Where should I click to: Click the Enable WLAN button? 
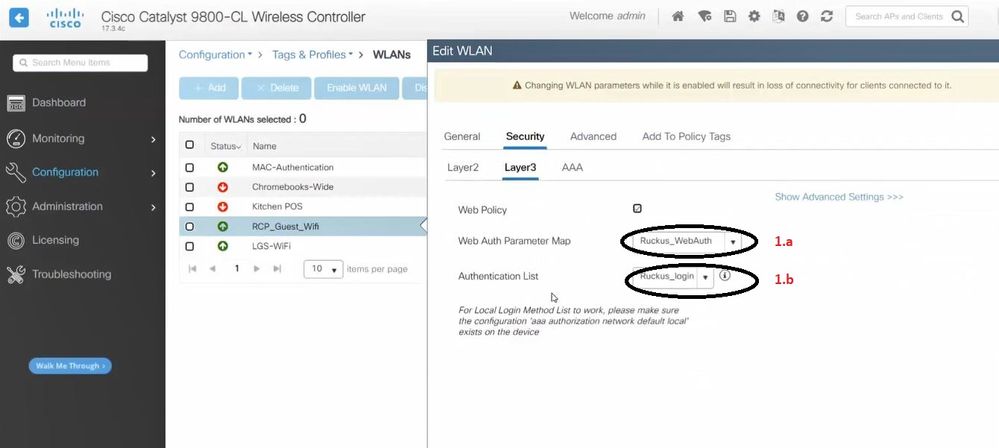click(x=357, y=88)
